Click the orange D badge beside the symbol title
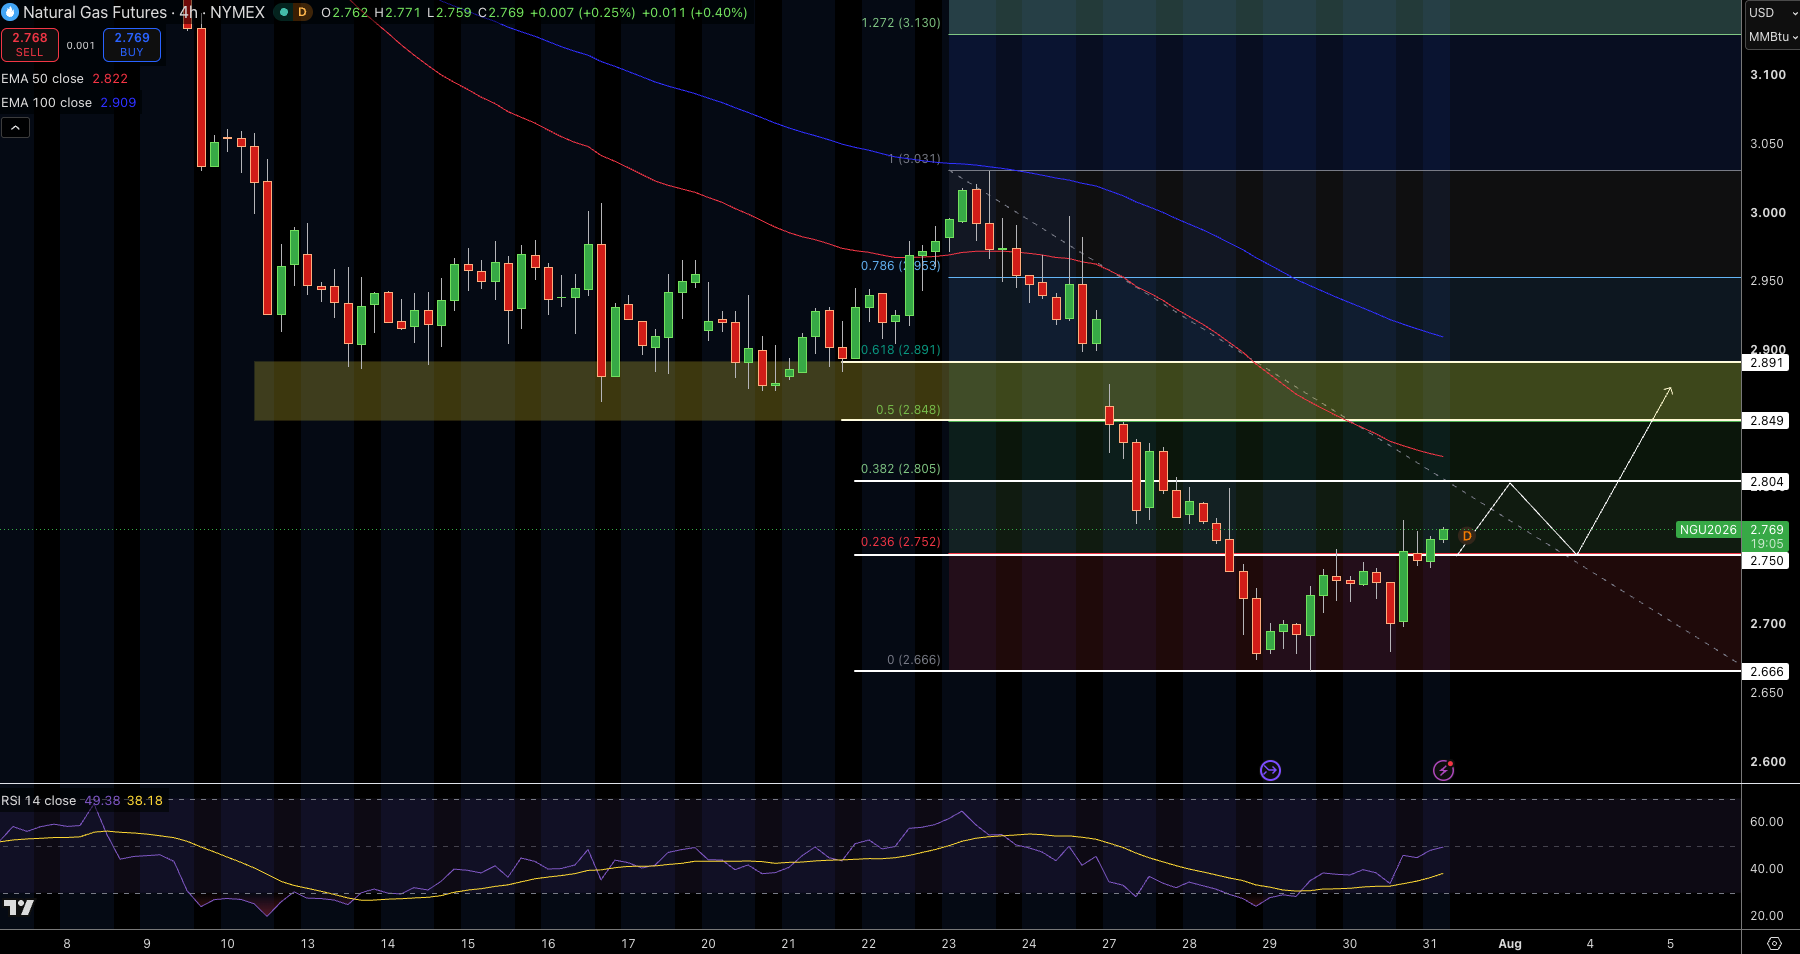The width and height of the screenshot is (1800, 954). [x=302, y=12]
